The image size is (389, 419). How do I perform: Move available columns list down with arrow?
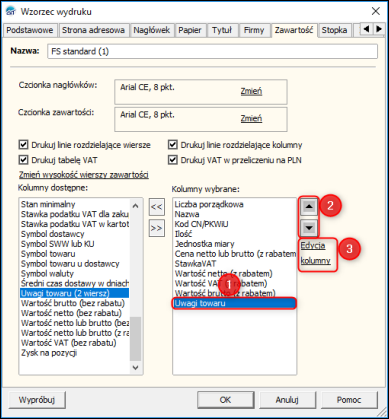(x=135, y=367)
